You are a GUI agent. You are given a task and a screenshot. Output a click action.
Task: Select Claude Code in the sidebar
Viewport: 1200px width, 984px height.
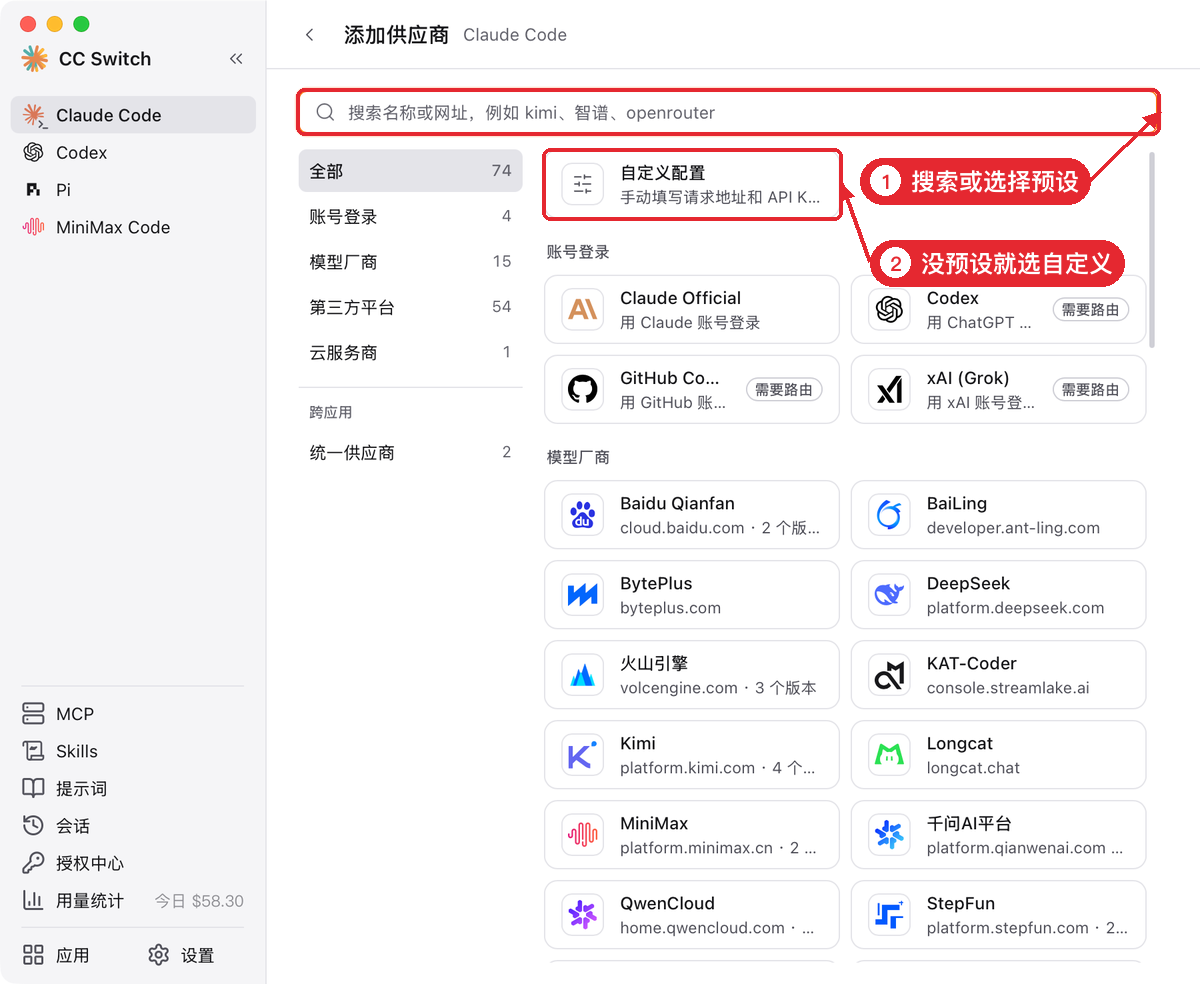[x=133, y=115]
